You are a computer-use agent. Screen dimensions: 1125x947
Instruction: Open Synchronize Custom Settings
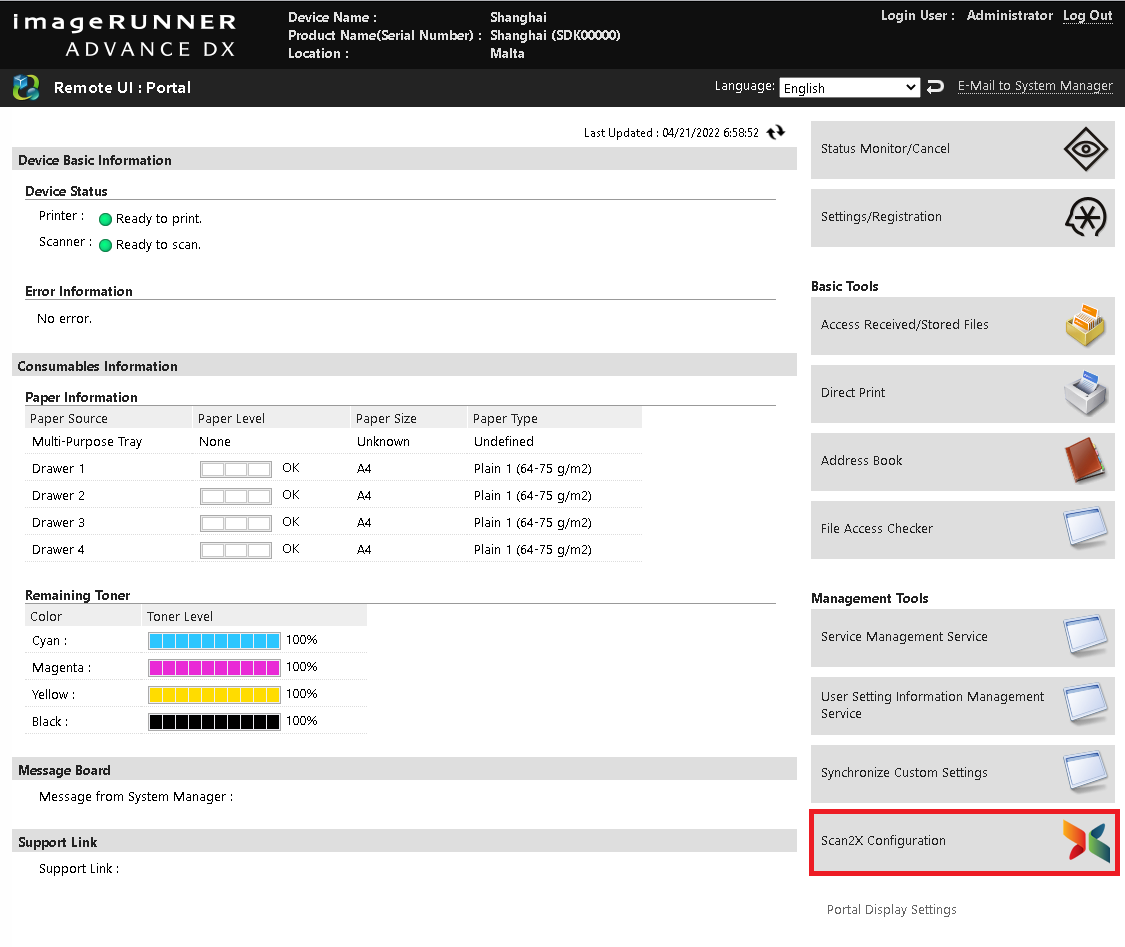[x=904, y=773]
